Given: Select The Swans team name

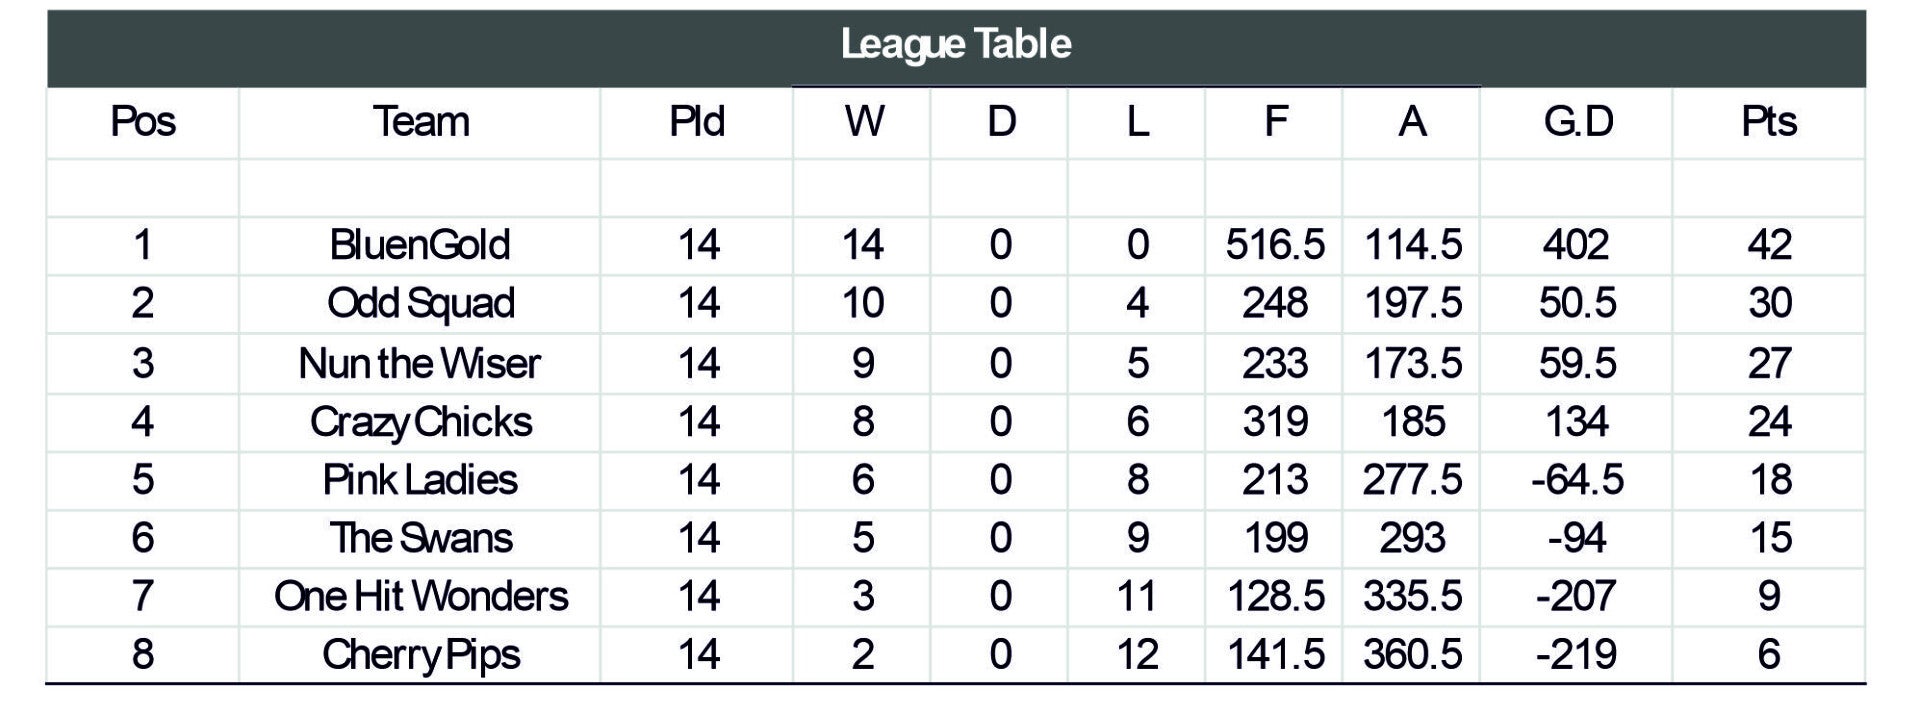Looking at the screenshot, I should click(420, 538).
